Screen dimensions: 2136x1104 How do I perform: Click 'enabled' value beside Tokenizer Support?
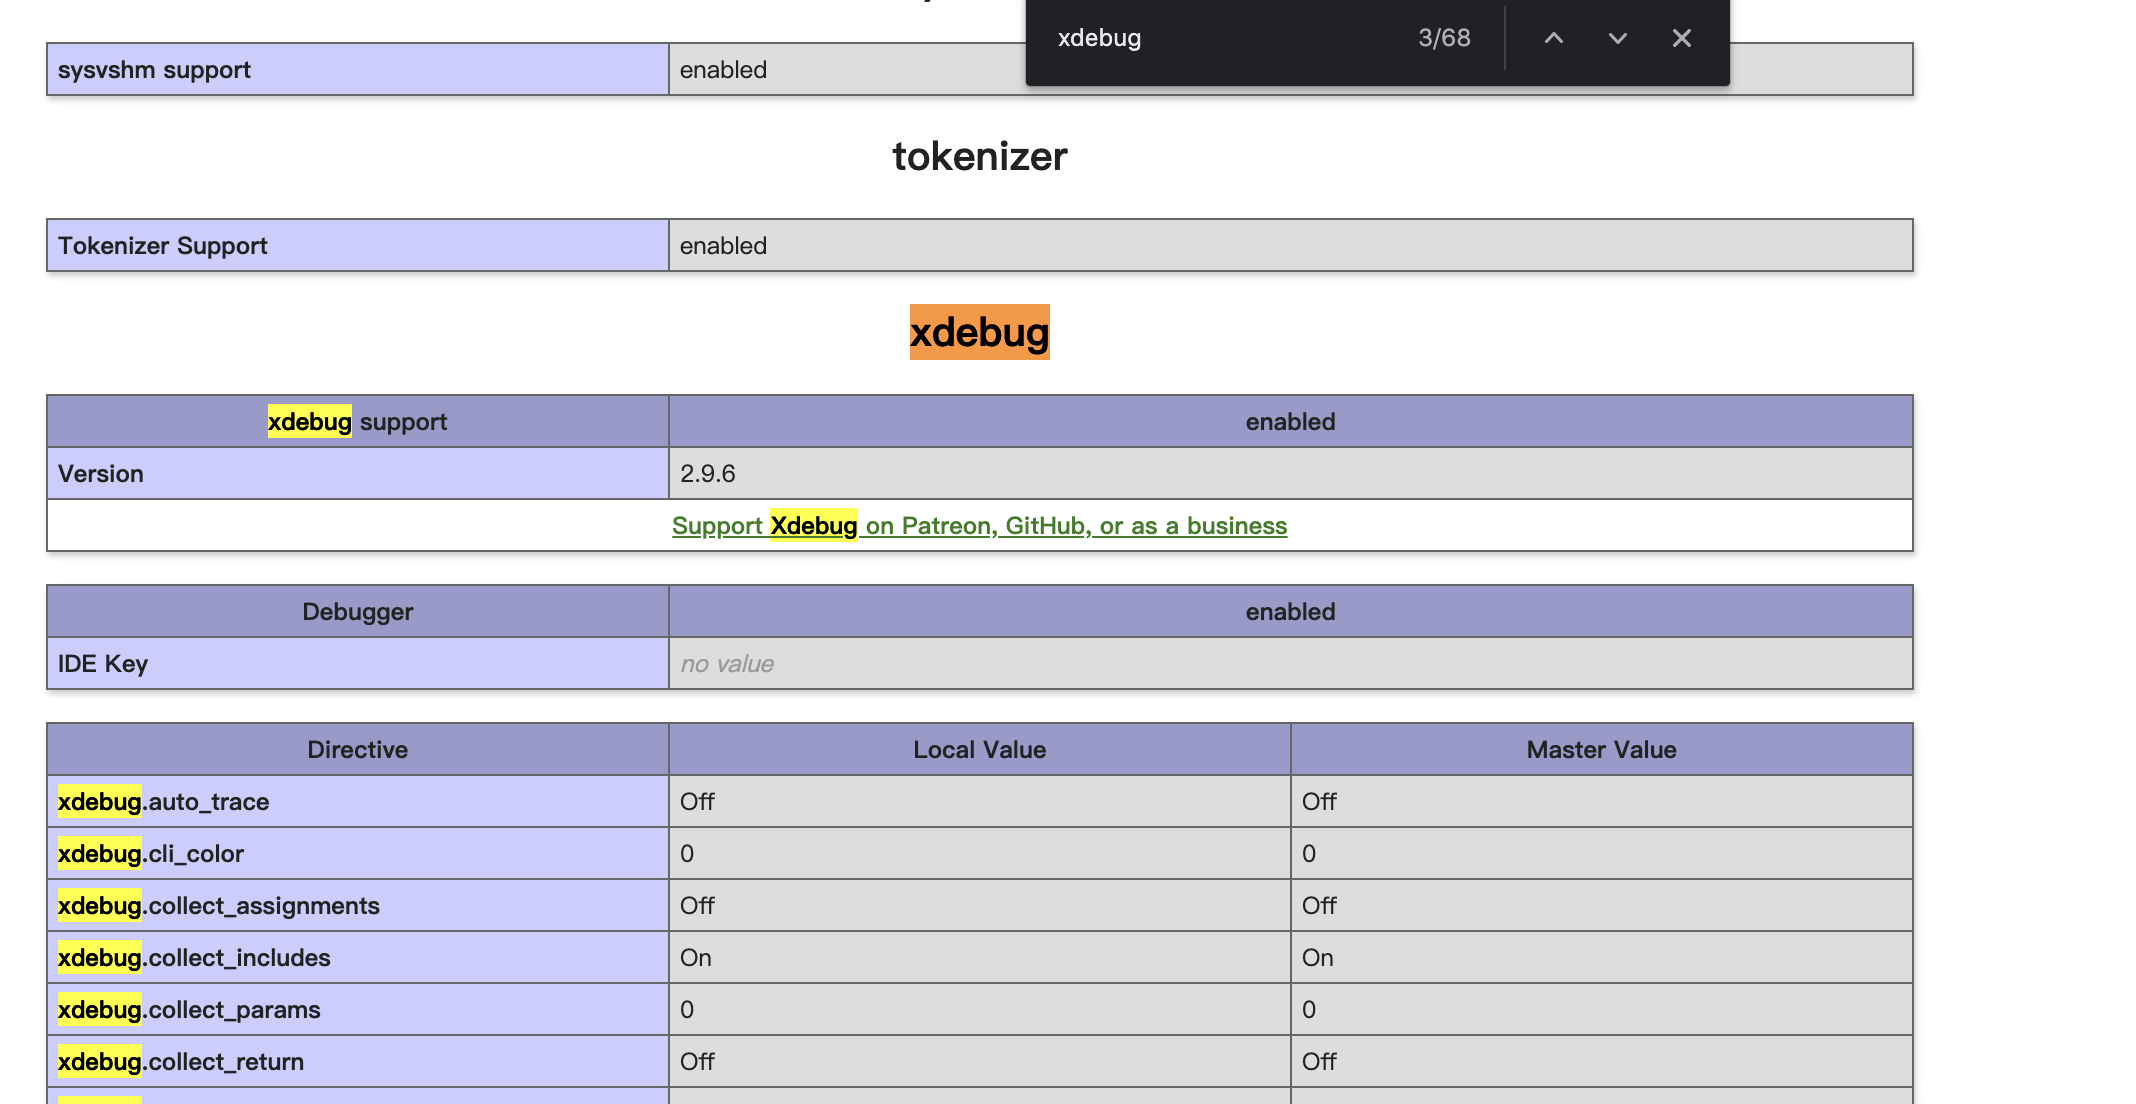[x=1290, y=246]
